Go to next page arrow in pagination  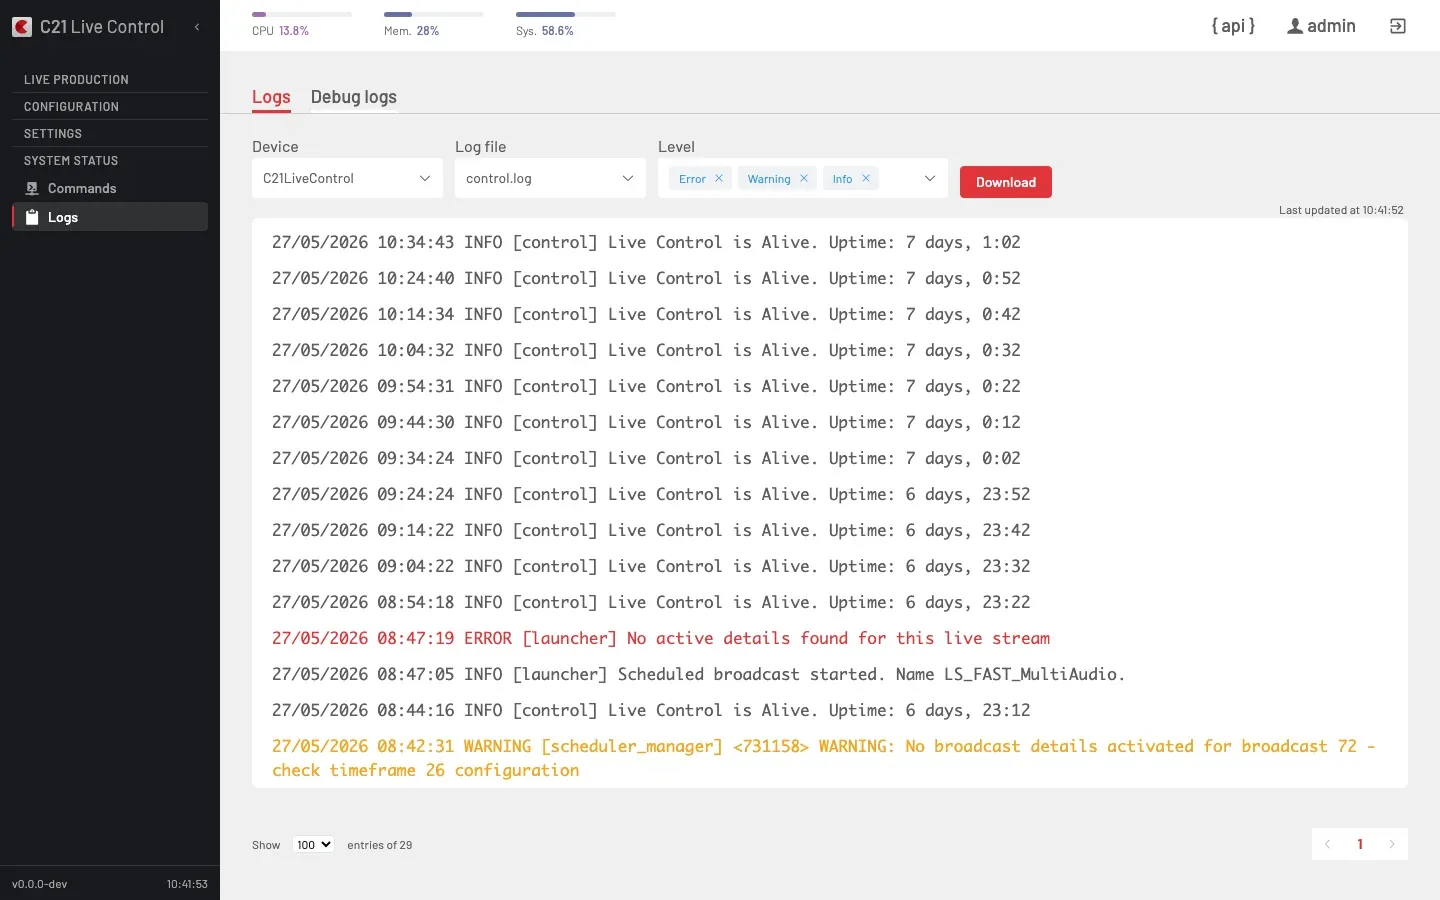coord(1392,844)
